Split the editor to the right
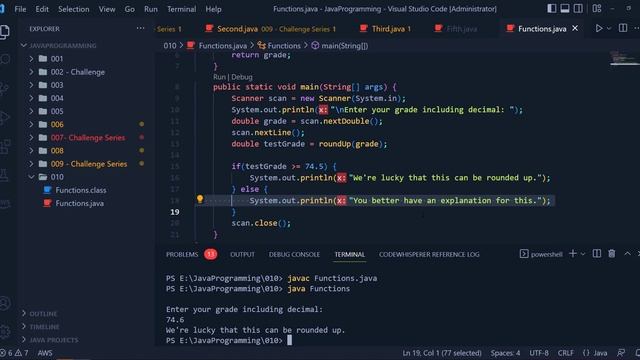The image size is (640, 360). (623, 28)
